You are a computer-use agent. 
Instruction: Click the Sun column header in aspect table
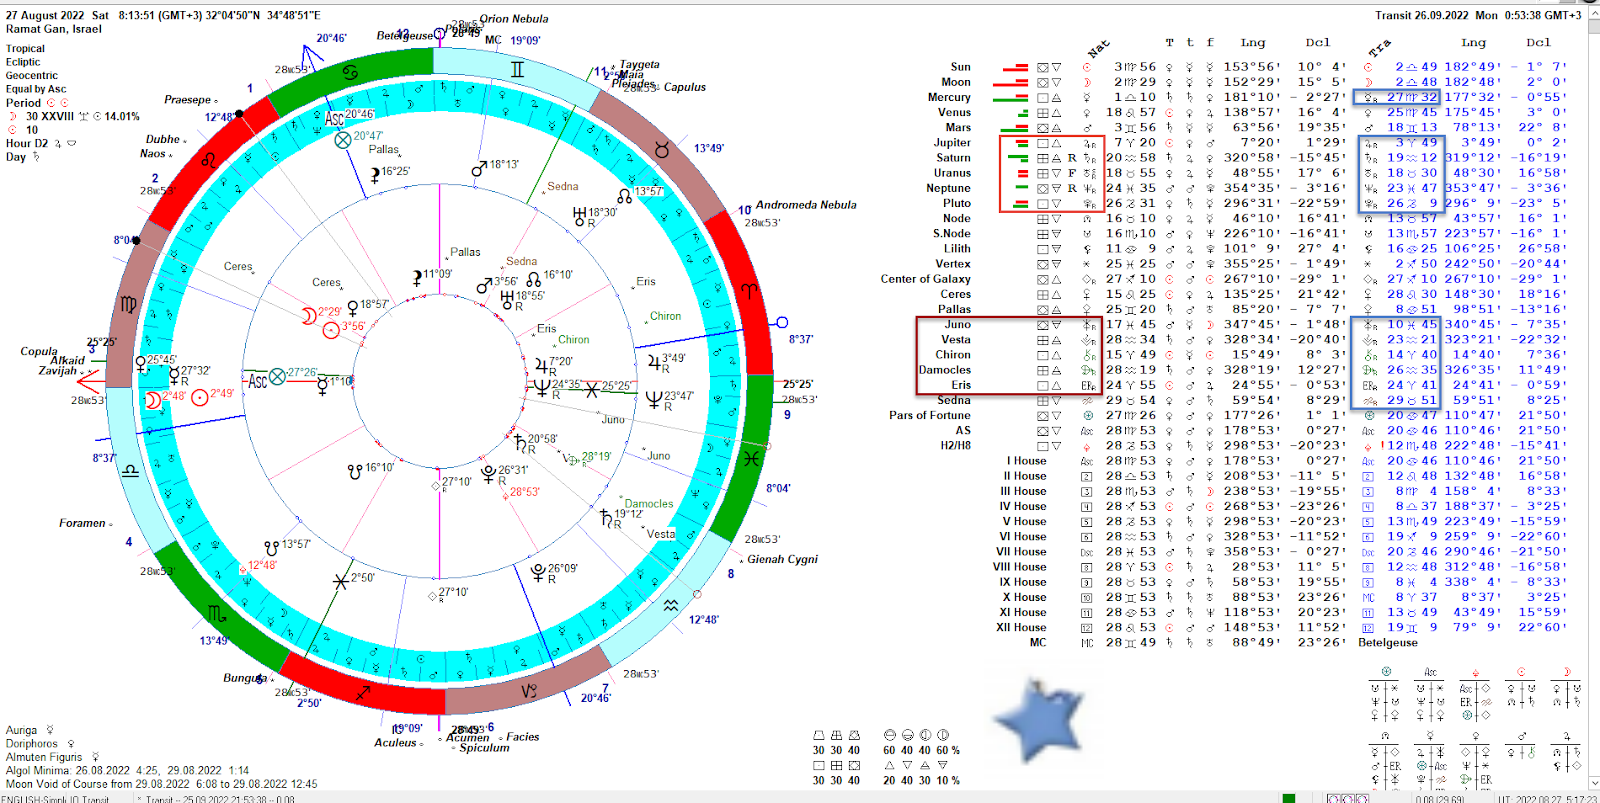pos(1521,672)
